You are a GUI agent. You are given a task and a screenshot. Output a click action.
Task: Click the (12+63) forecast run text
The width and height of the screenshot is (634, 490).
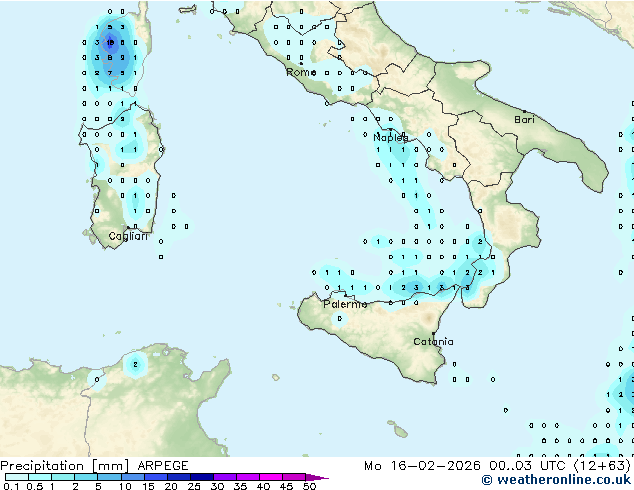point(603,466)
